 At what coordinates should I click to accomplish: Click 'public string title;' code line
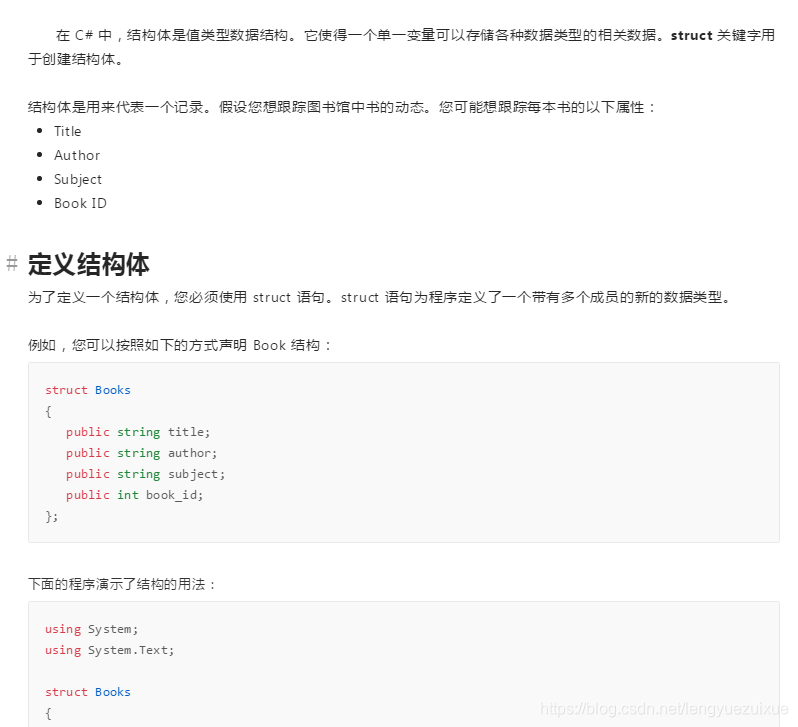point(138,432)
